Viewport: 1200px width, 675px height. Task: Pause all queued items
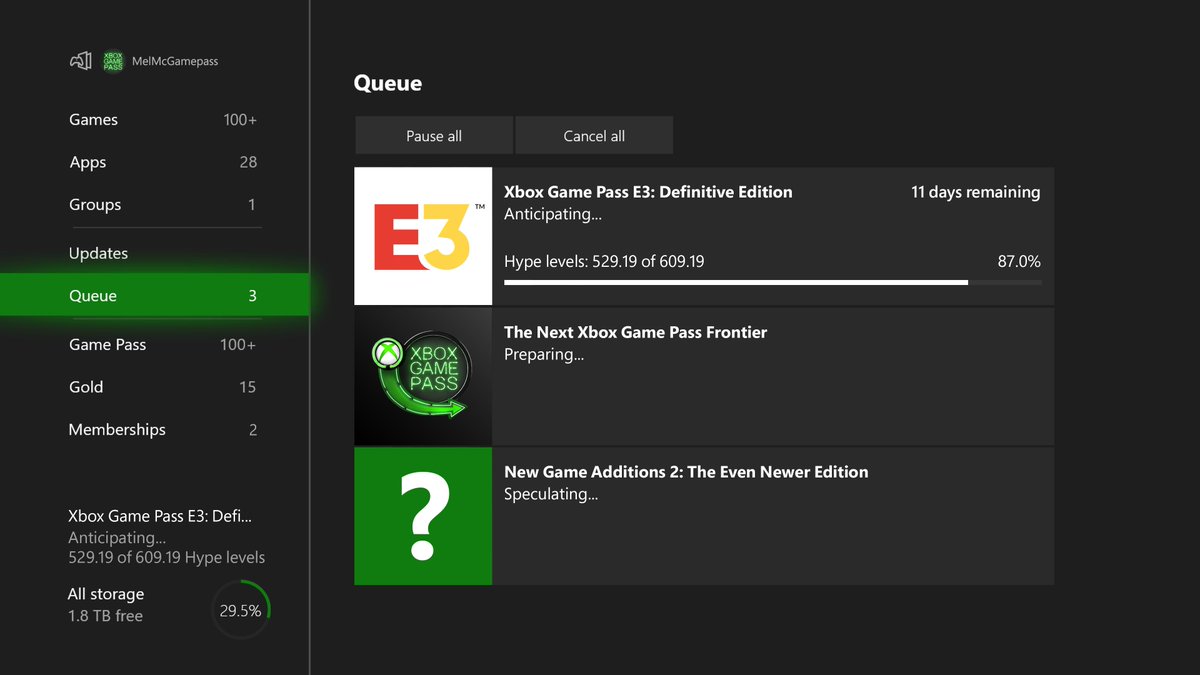click(x=434, y=136)
